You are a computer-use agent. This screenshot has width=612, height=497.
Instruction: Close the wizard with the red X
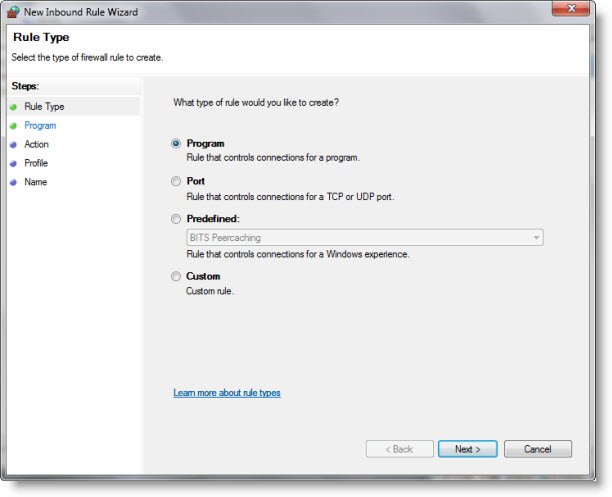(578, 10)
